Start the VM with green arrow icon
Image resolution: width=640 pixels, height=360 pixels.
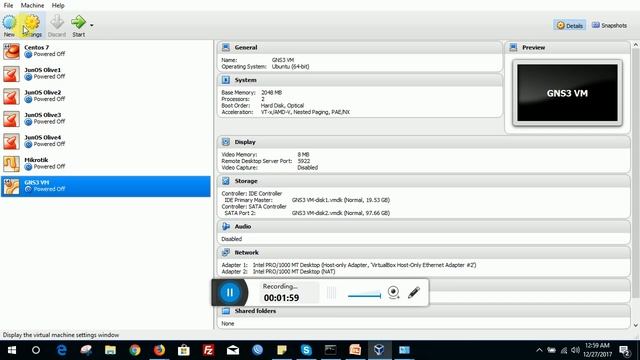(78, 25)
